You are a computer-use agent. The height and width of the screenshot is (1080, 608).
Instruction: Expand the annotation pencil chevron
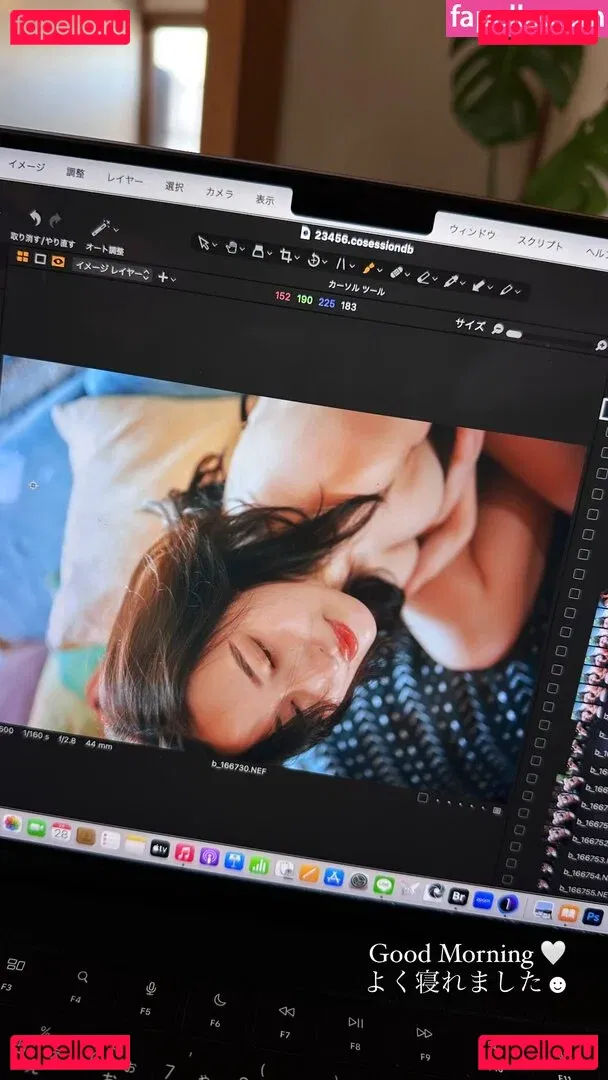point(517,292)
